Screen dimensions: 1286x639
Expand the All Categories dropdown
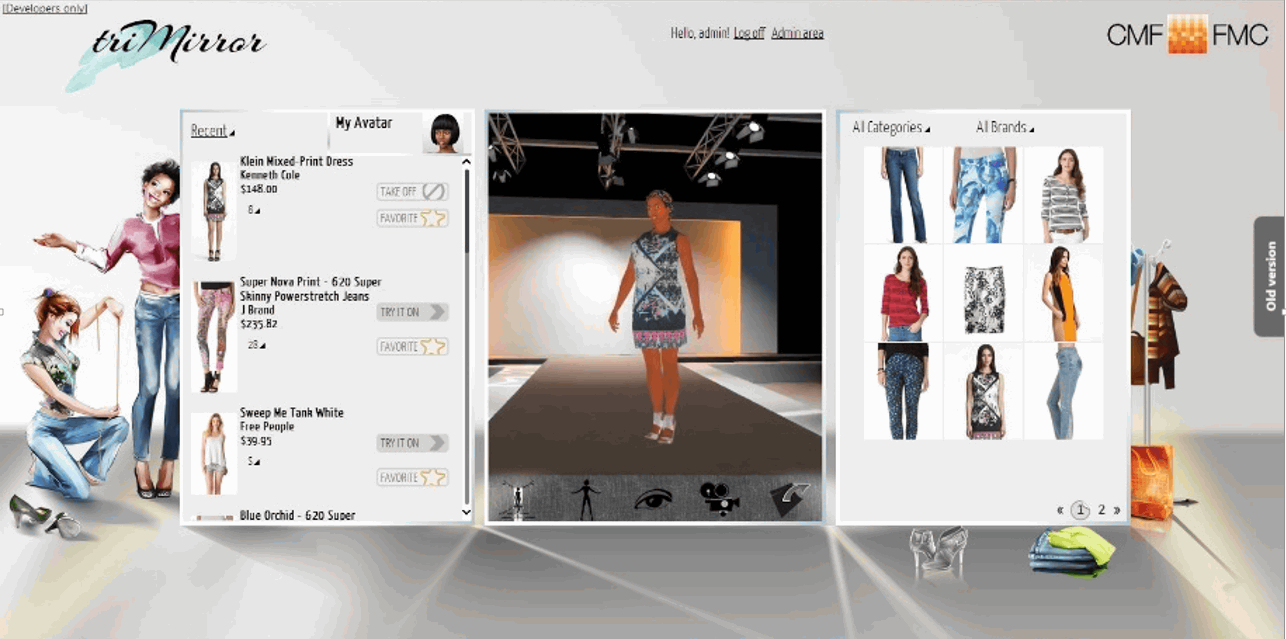891,128
